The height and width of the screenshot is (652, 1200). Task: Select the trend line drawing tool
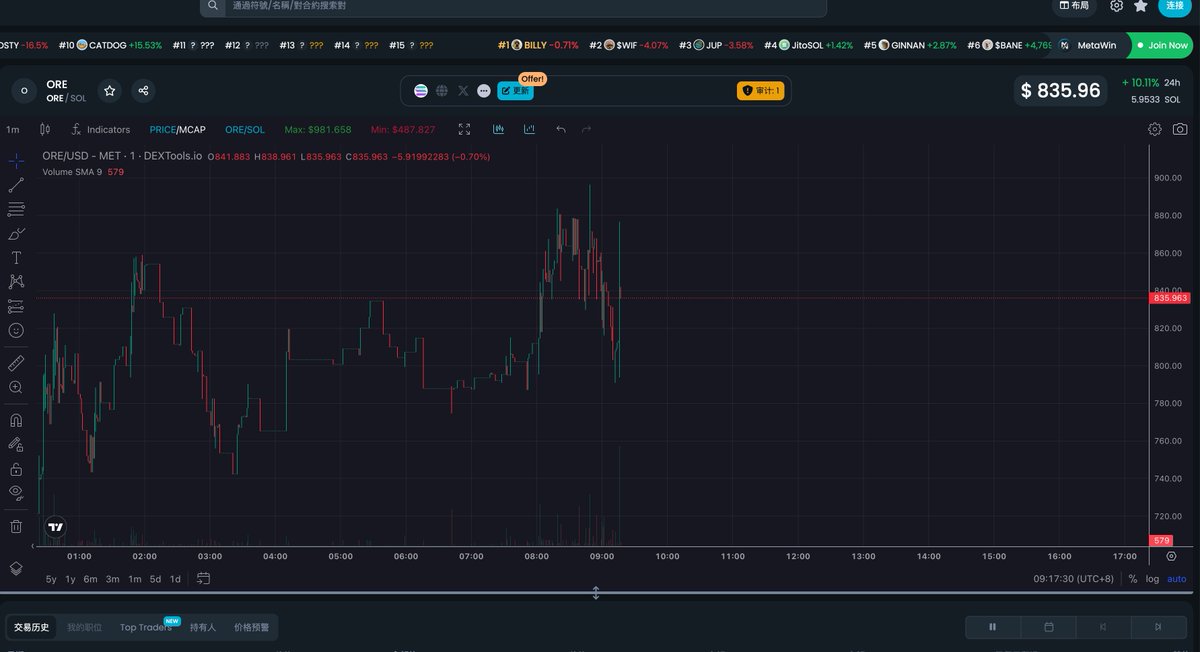(x=16, y=185)
